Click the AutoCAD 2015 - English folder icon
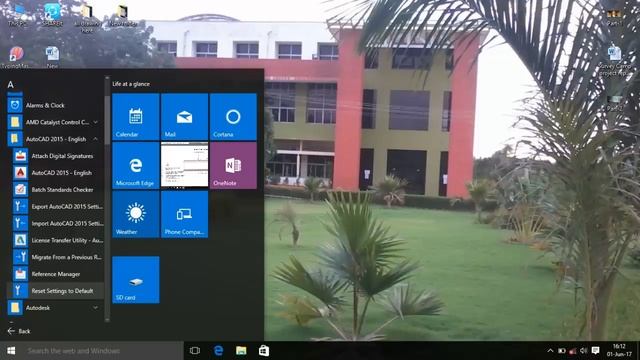 tap(15, 139)
